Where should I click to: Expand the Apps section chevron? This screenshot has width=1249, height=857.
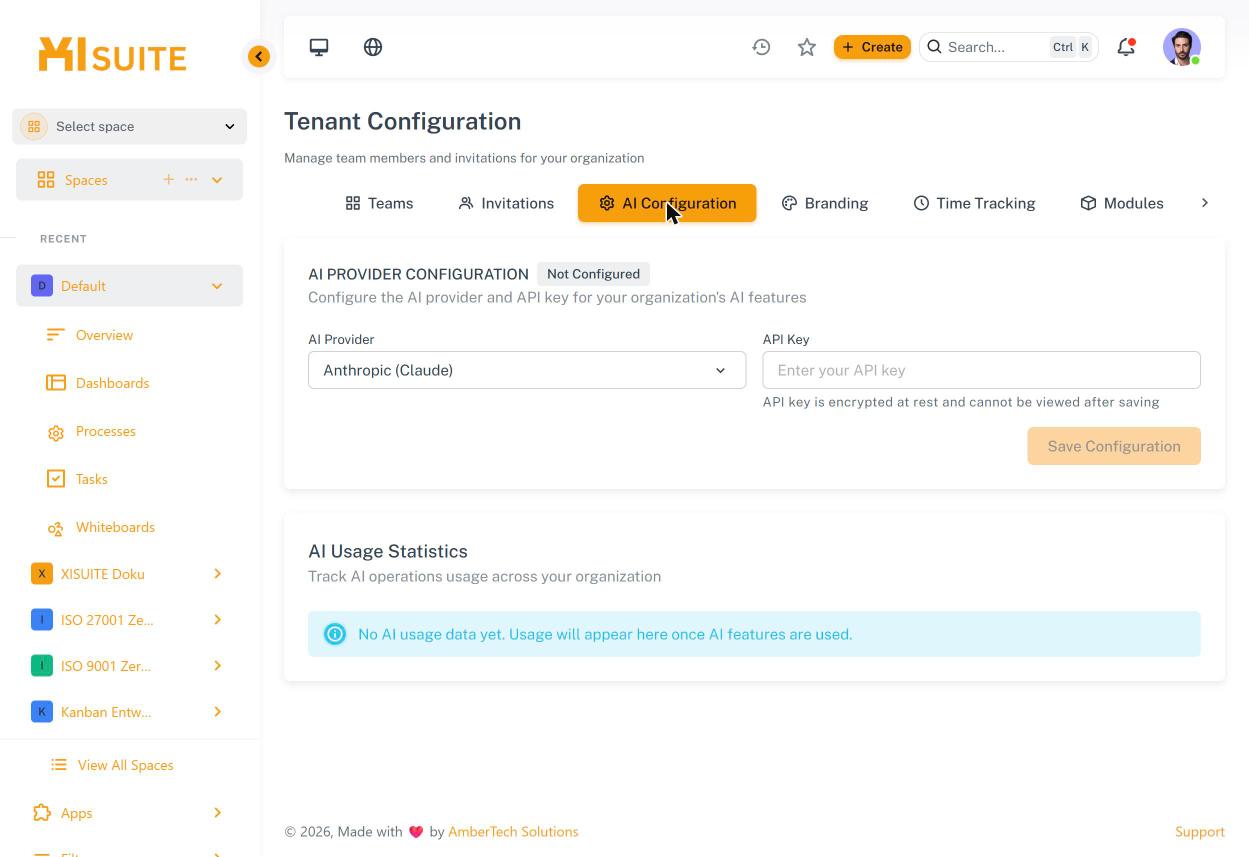click(217, 813)
